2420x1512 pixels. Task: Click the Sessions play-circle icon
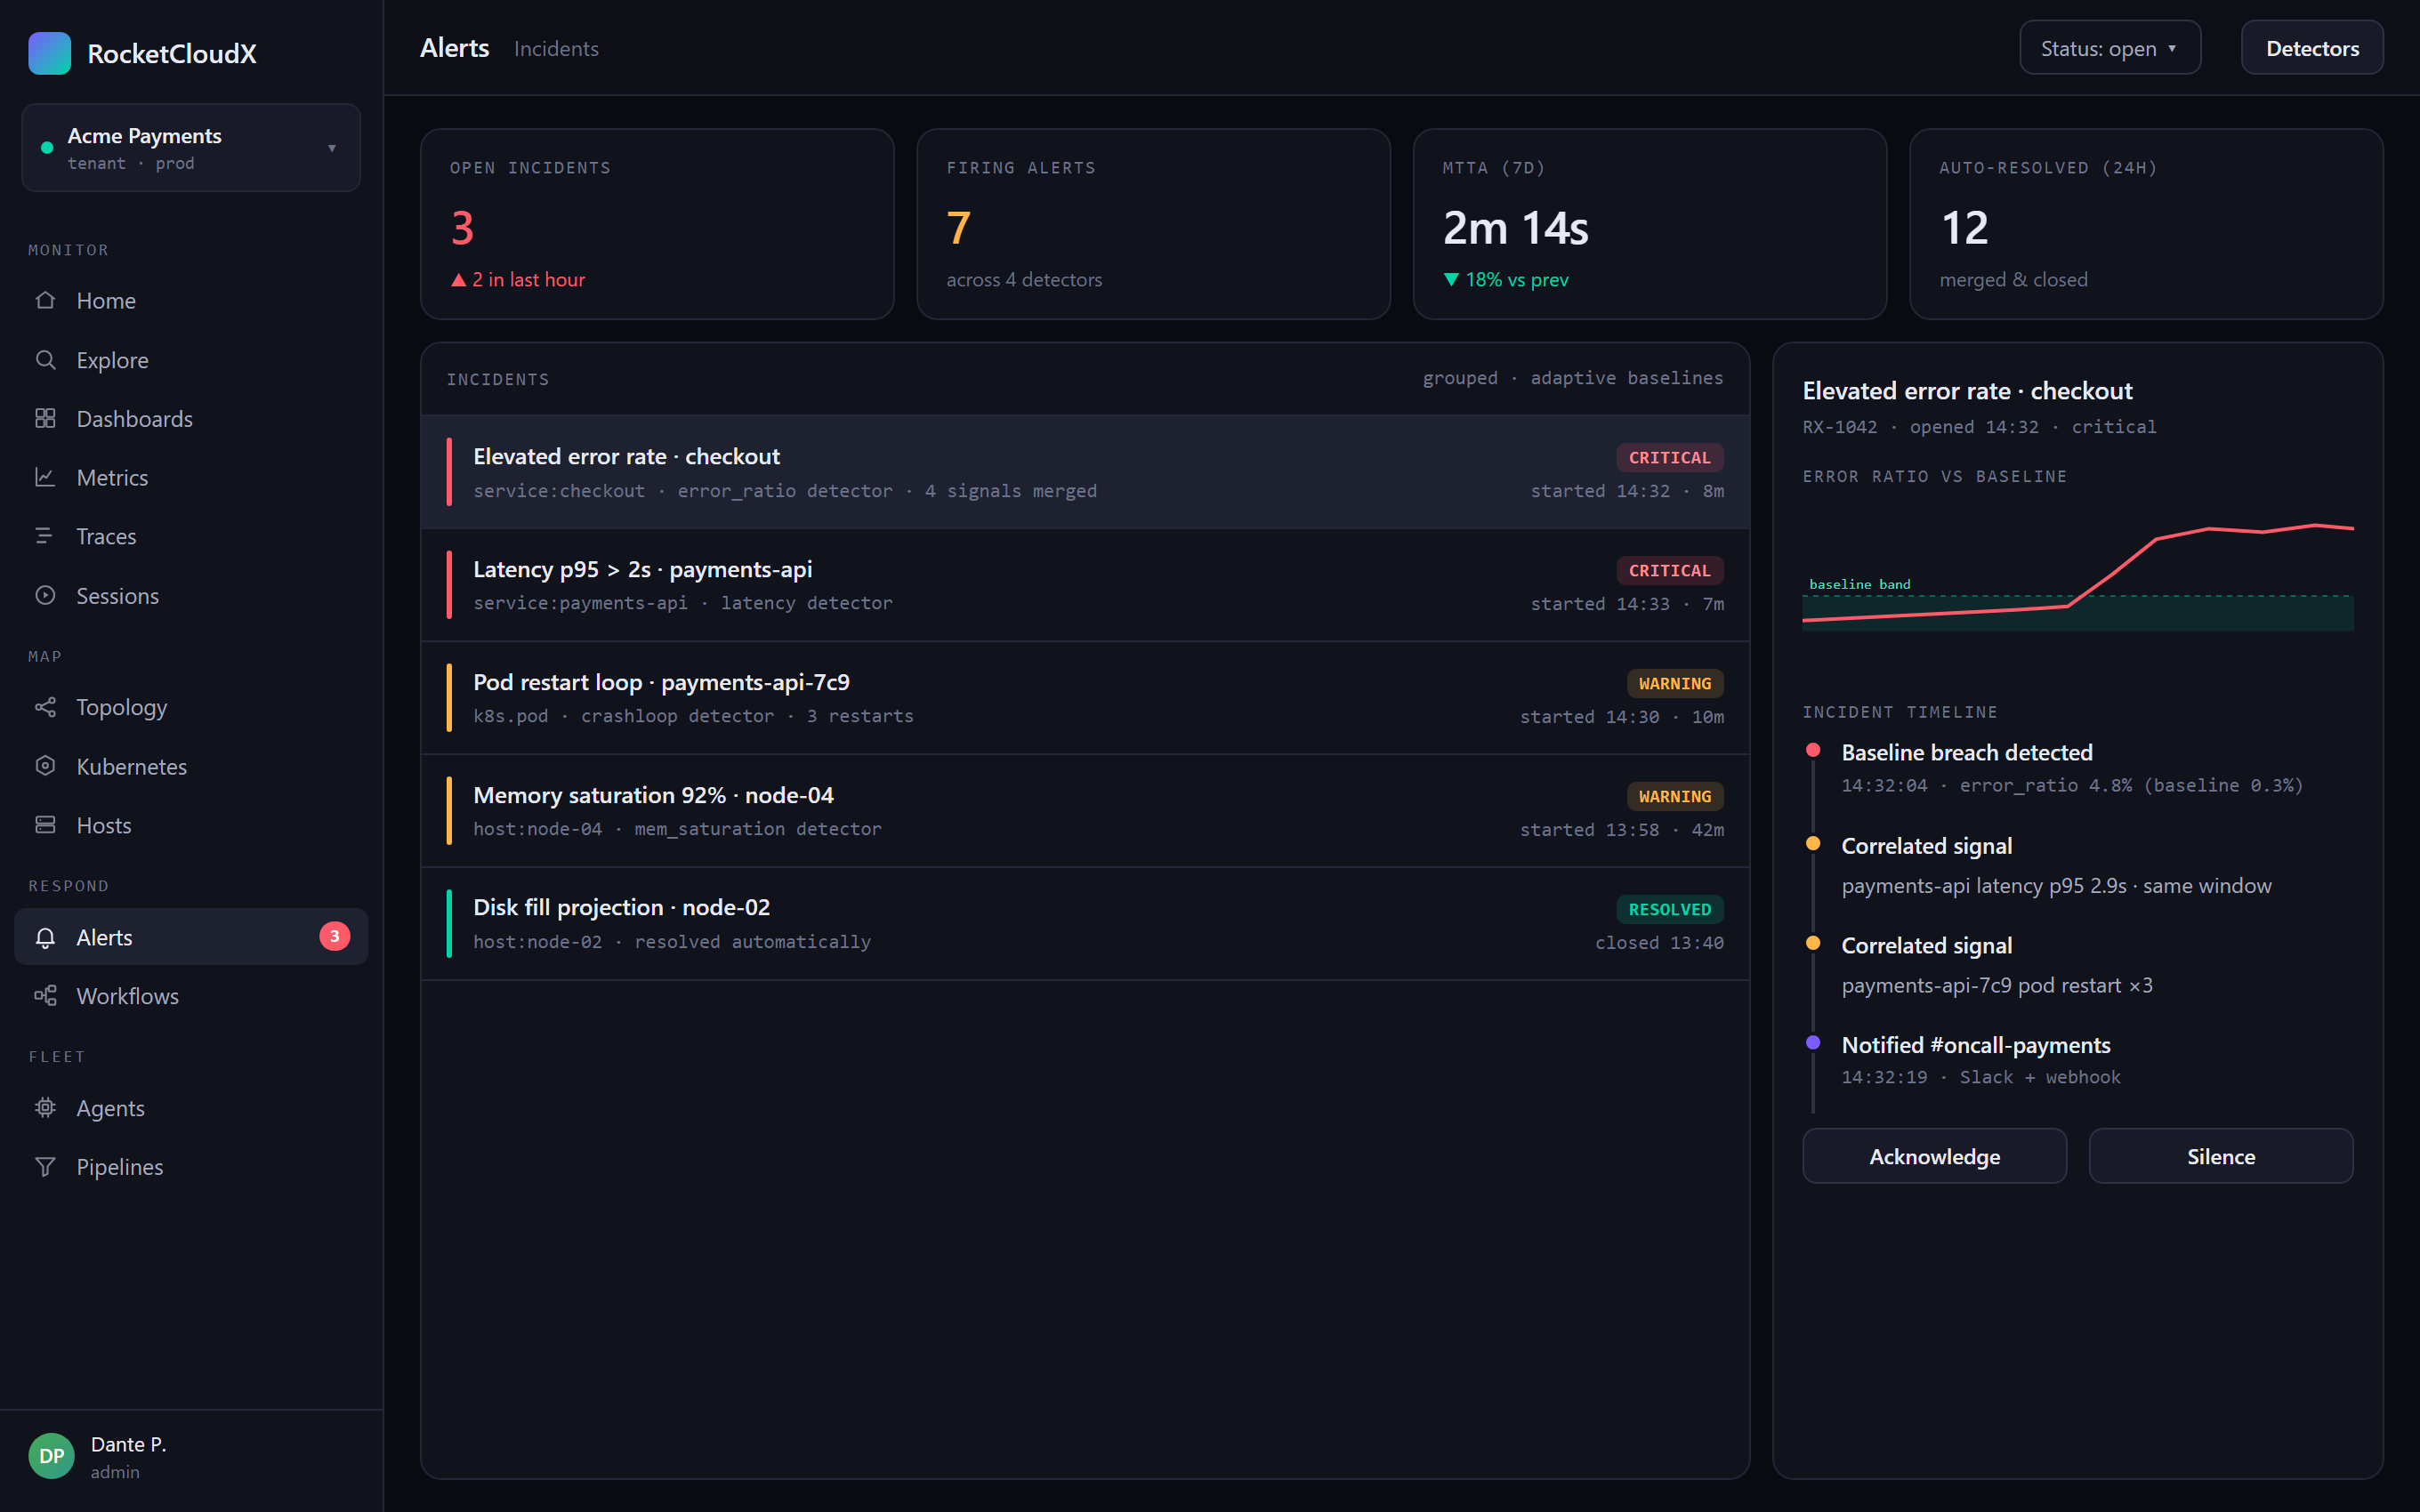click(x=45, y=595)
